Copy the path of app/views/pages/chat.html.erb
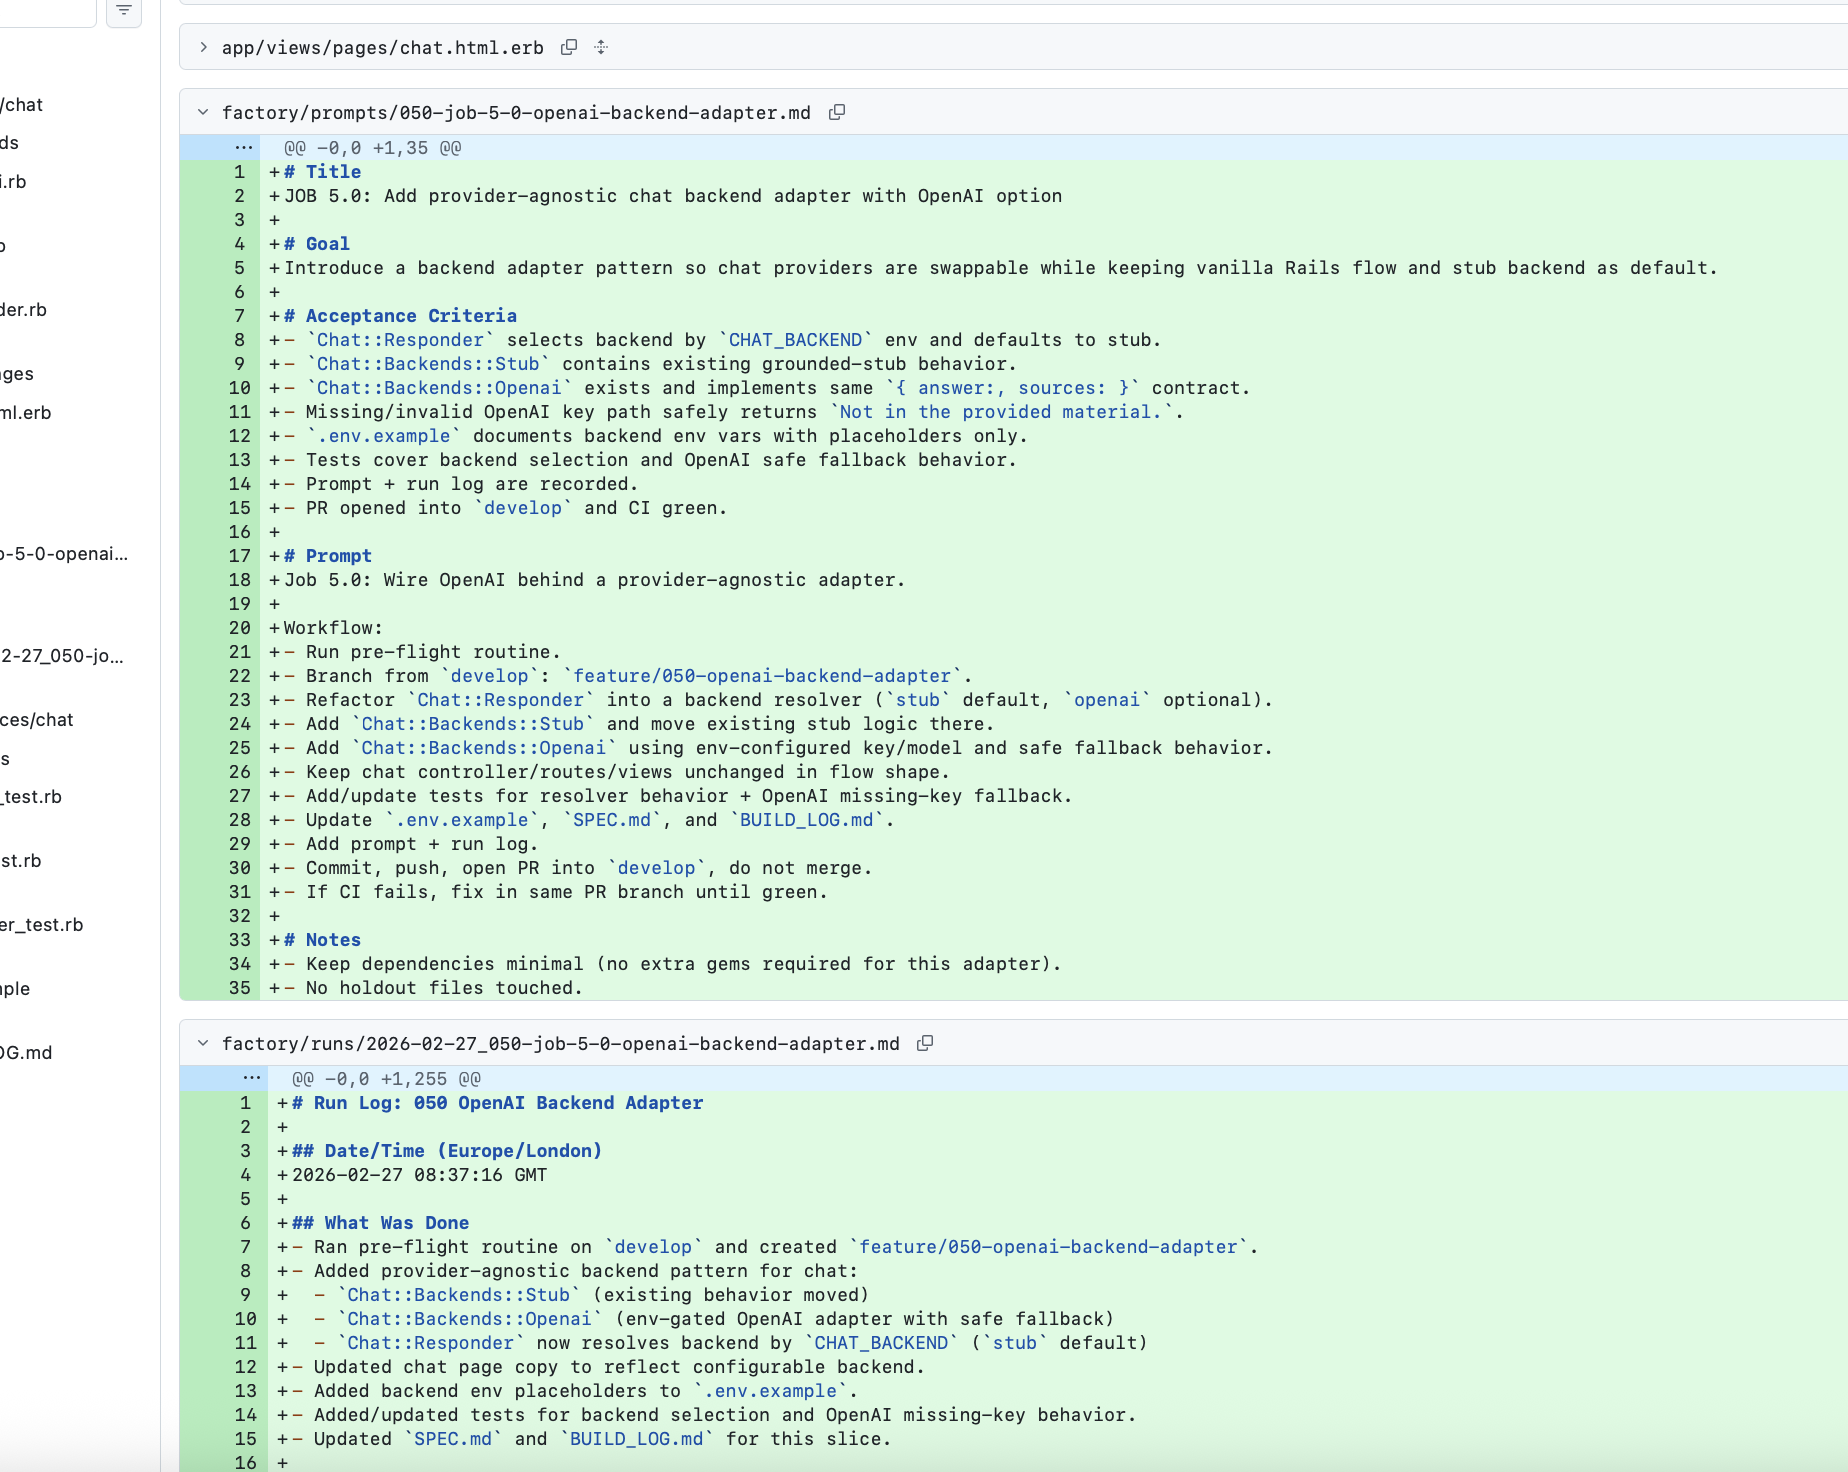Screen dimensions: 1848x1472 (x=569, y=47)
